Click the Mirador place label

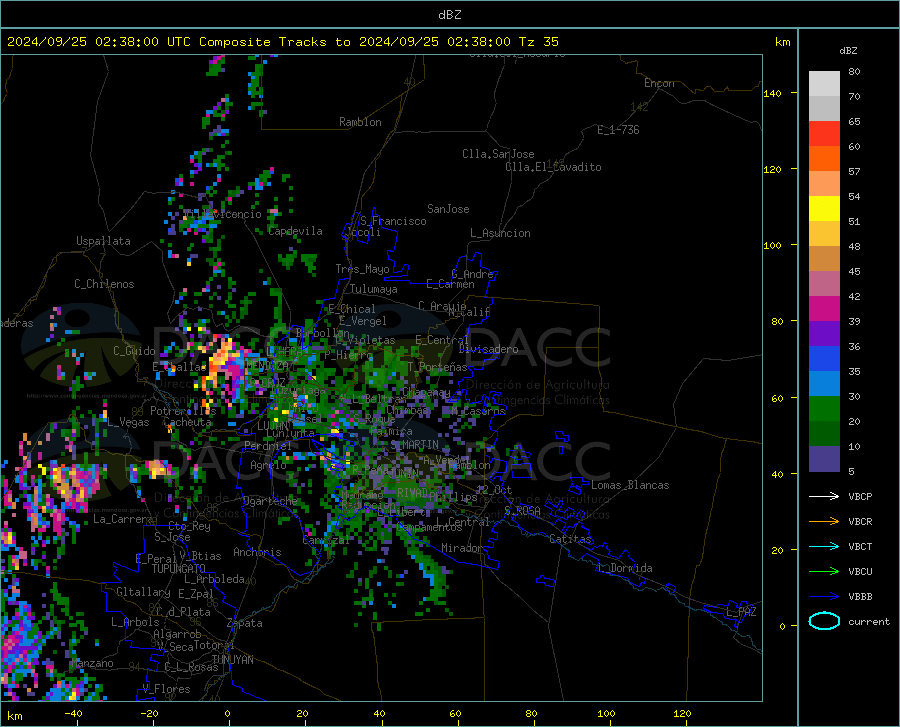pos(461,548)
